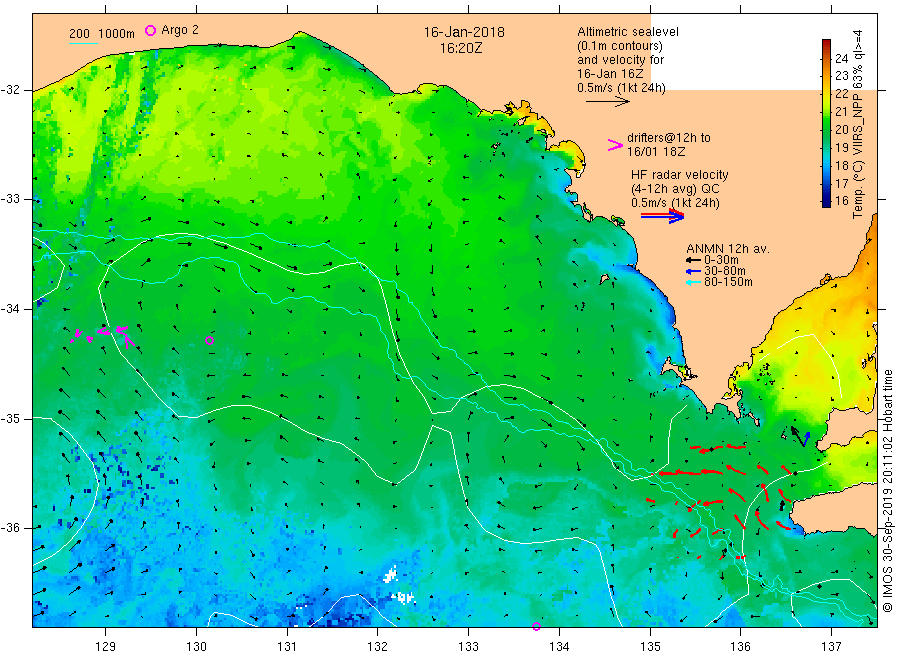
Task: Click the -33 latitude axis label
Action: [x=10, y=199]
